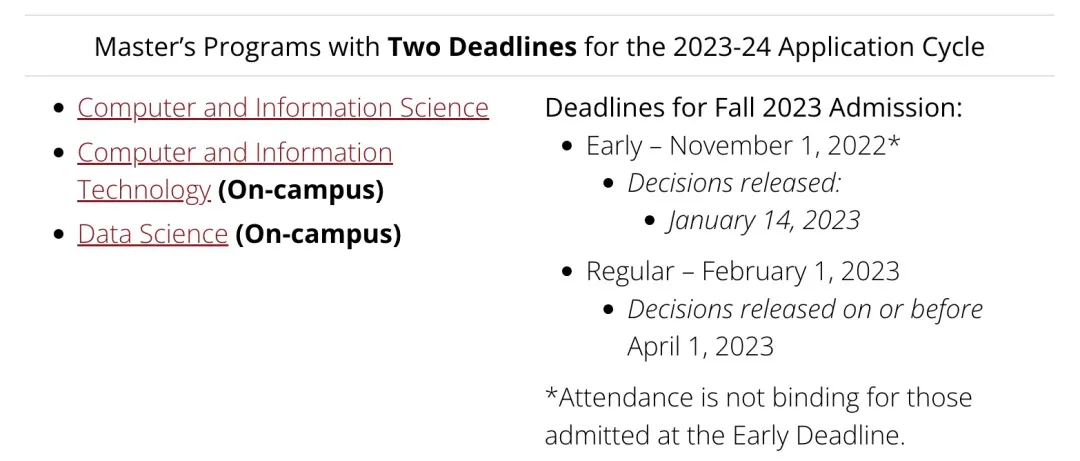Click the bullet before the Regular deadline
The image size is (1080, 461).
coord(567,272)
